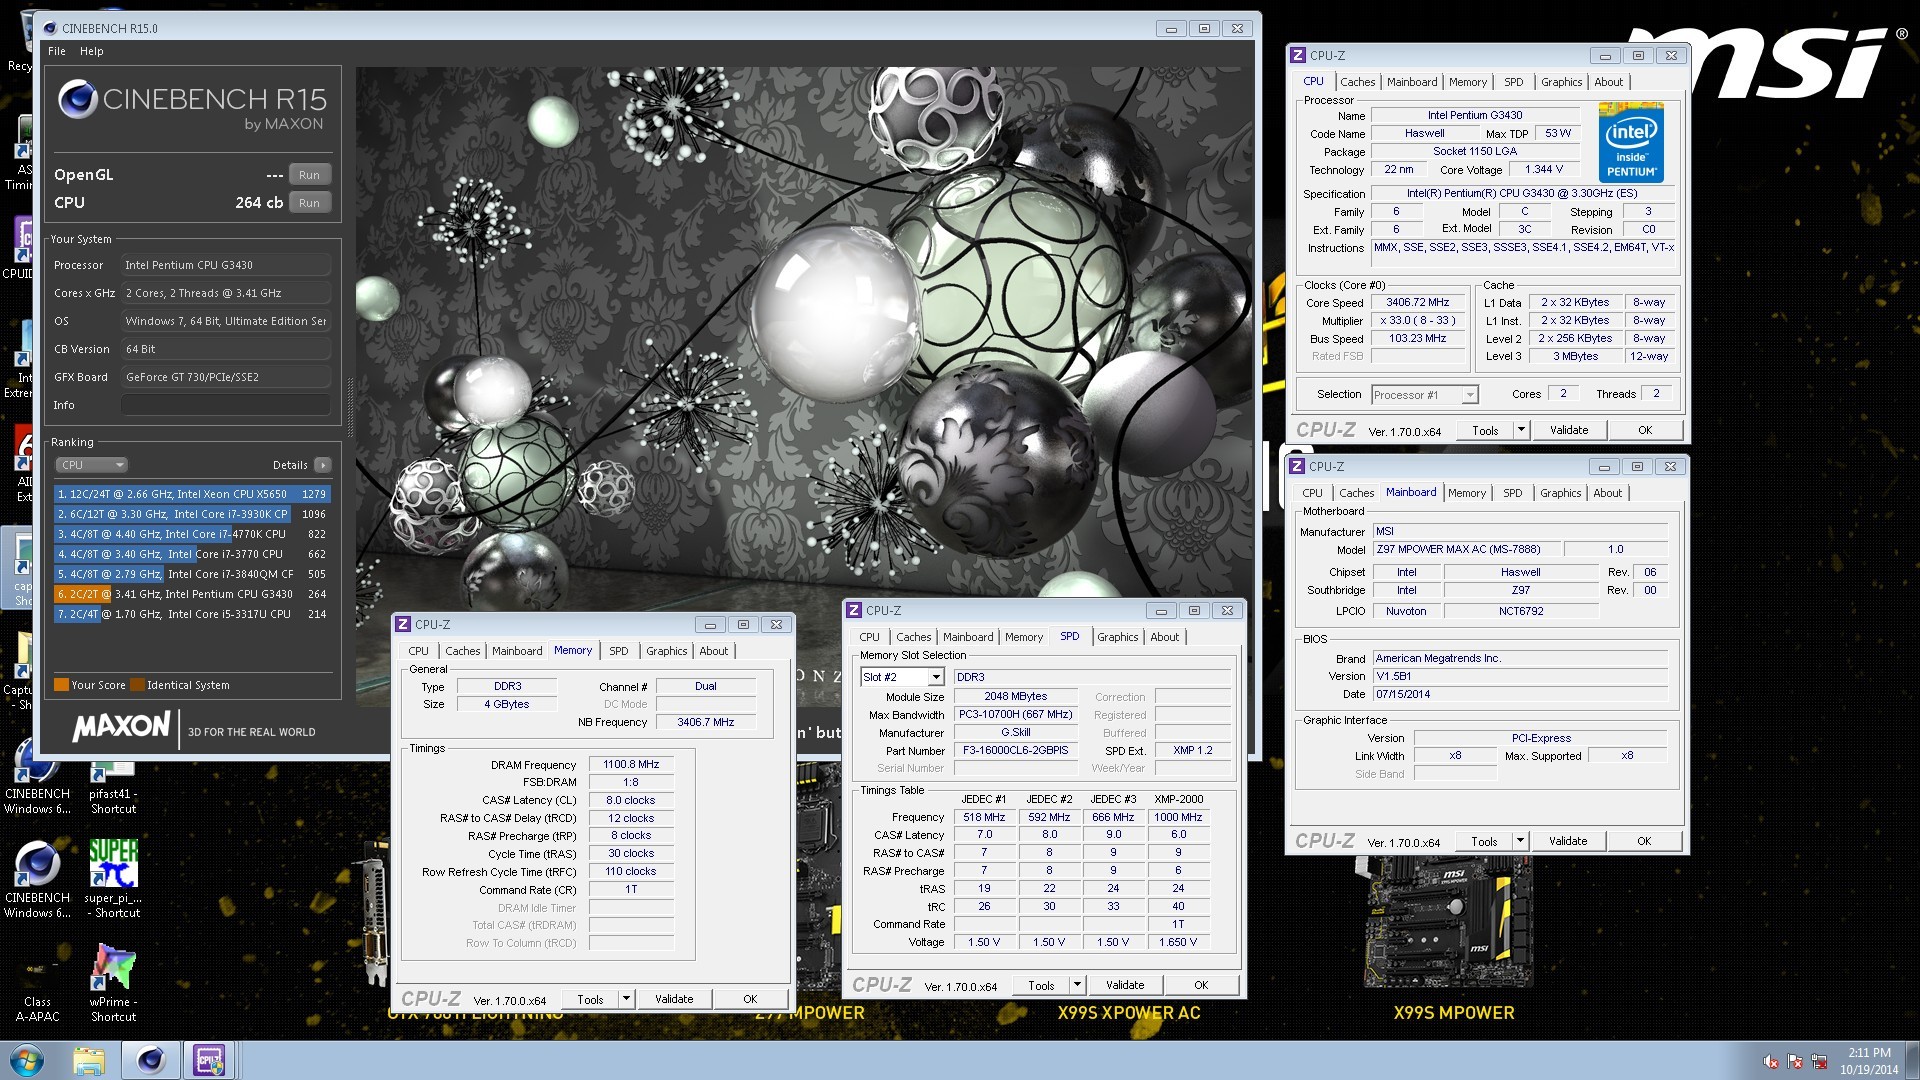Switch to Cinebench taskbar button

pyautogui.click(x=151, y=1060)
